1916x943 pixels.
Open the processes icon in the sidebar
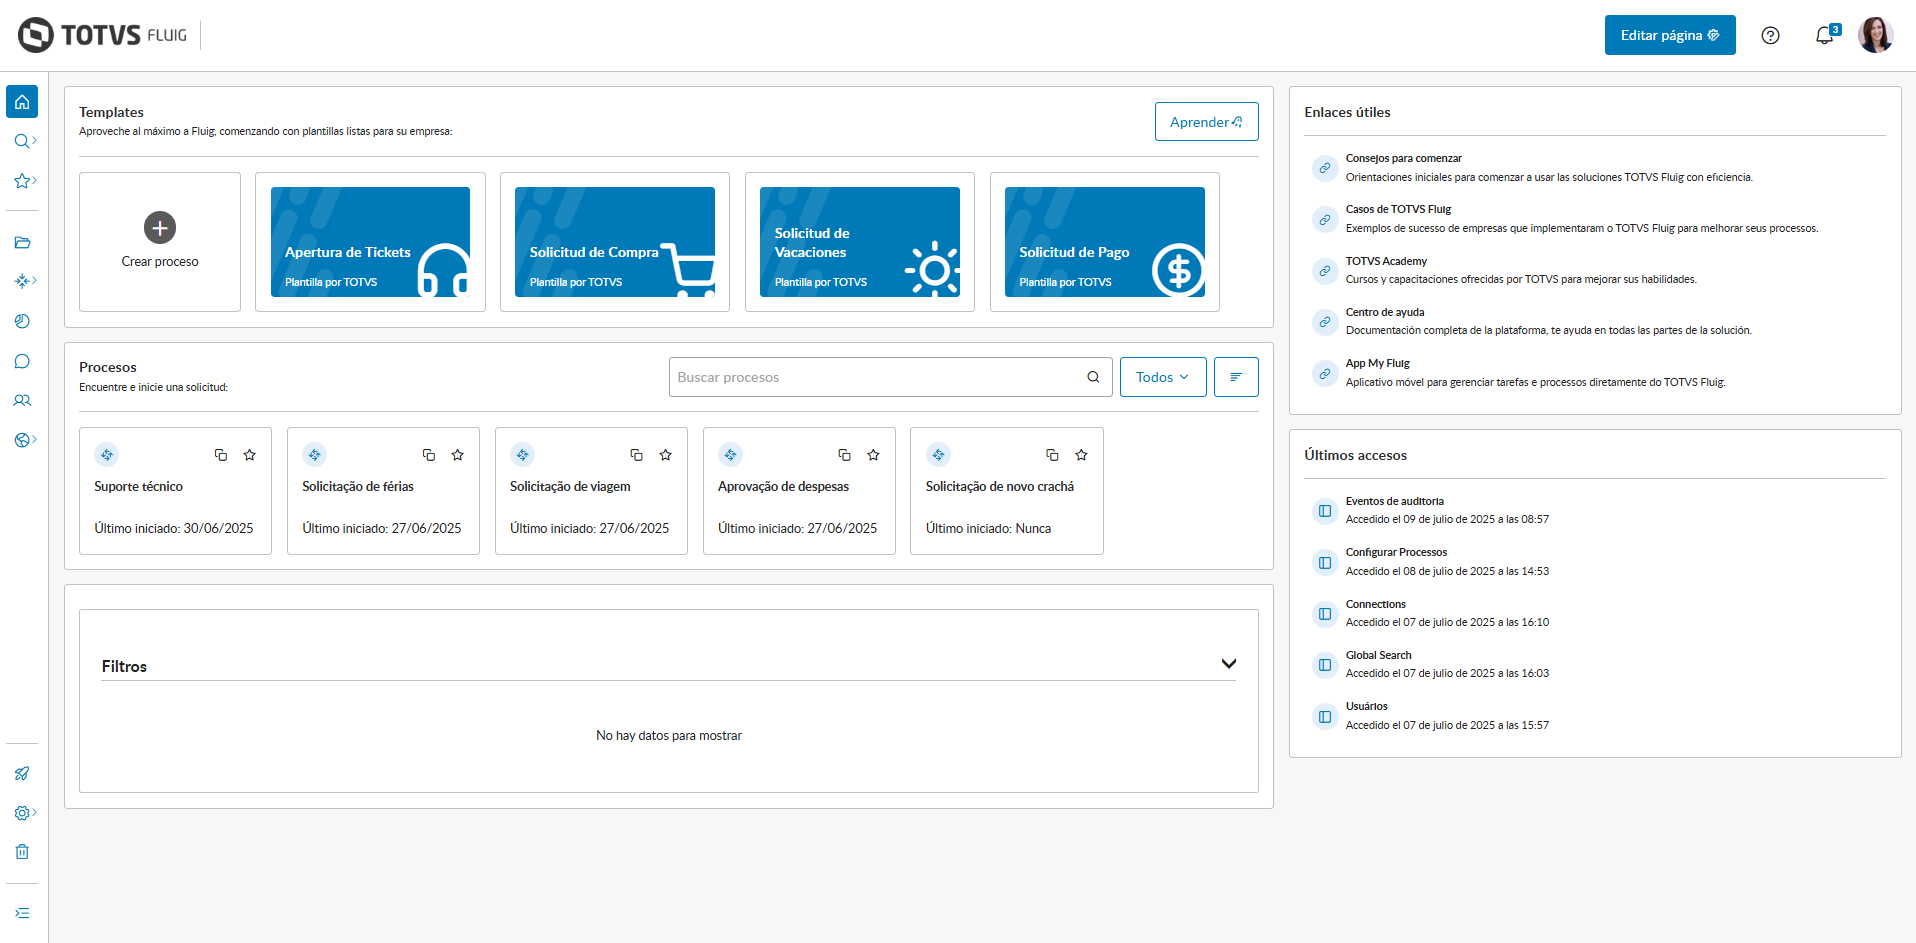point(24,281)
